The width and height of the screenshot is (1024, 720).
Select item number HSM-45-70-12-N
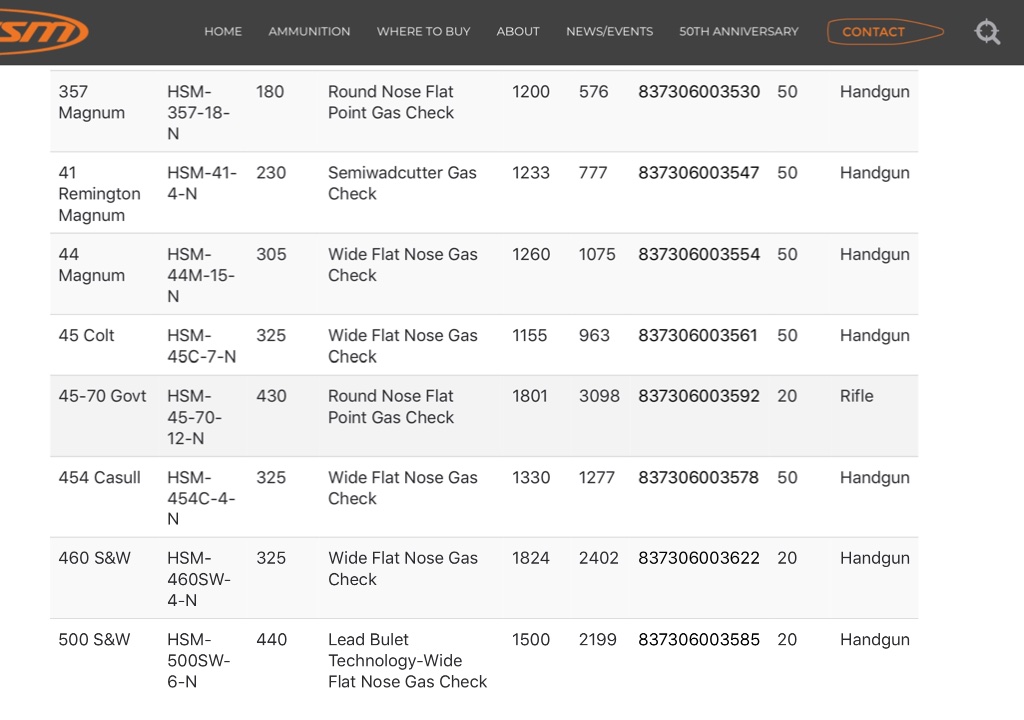pyautogui.click(x=194, y=417)
